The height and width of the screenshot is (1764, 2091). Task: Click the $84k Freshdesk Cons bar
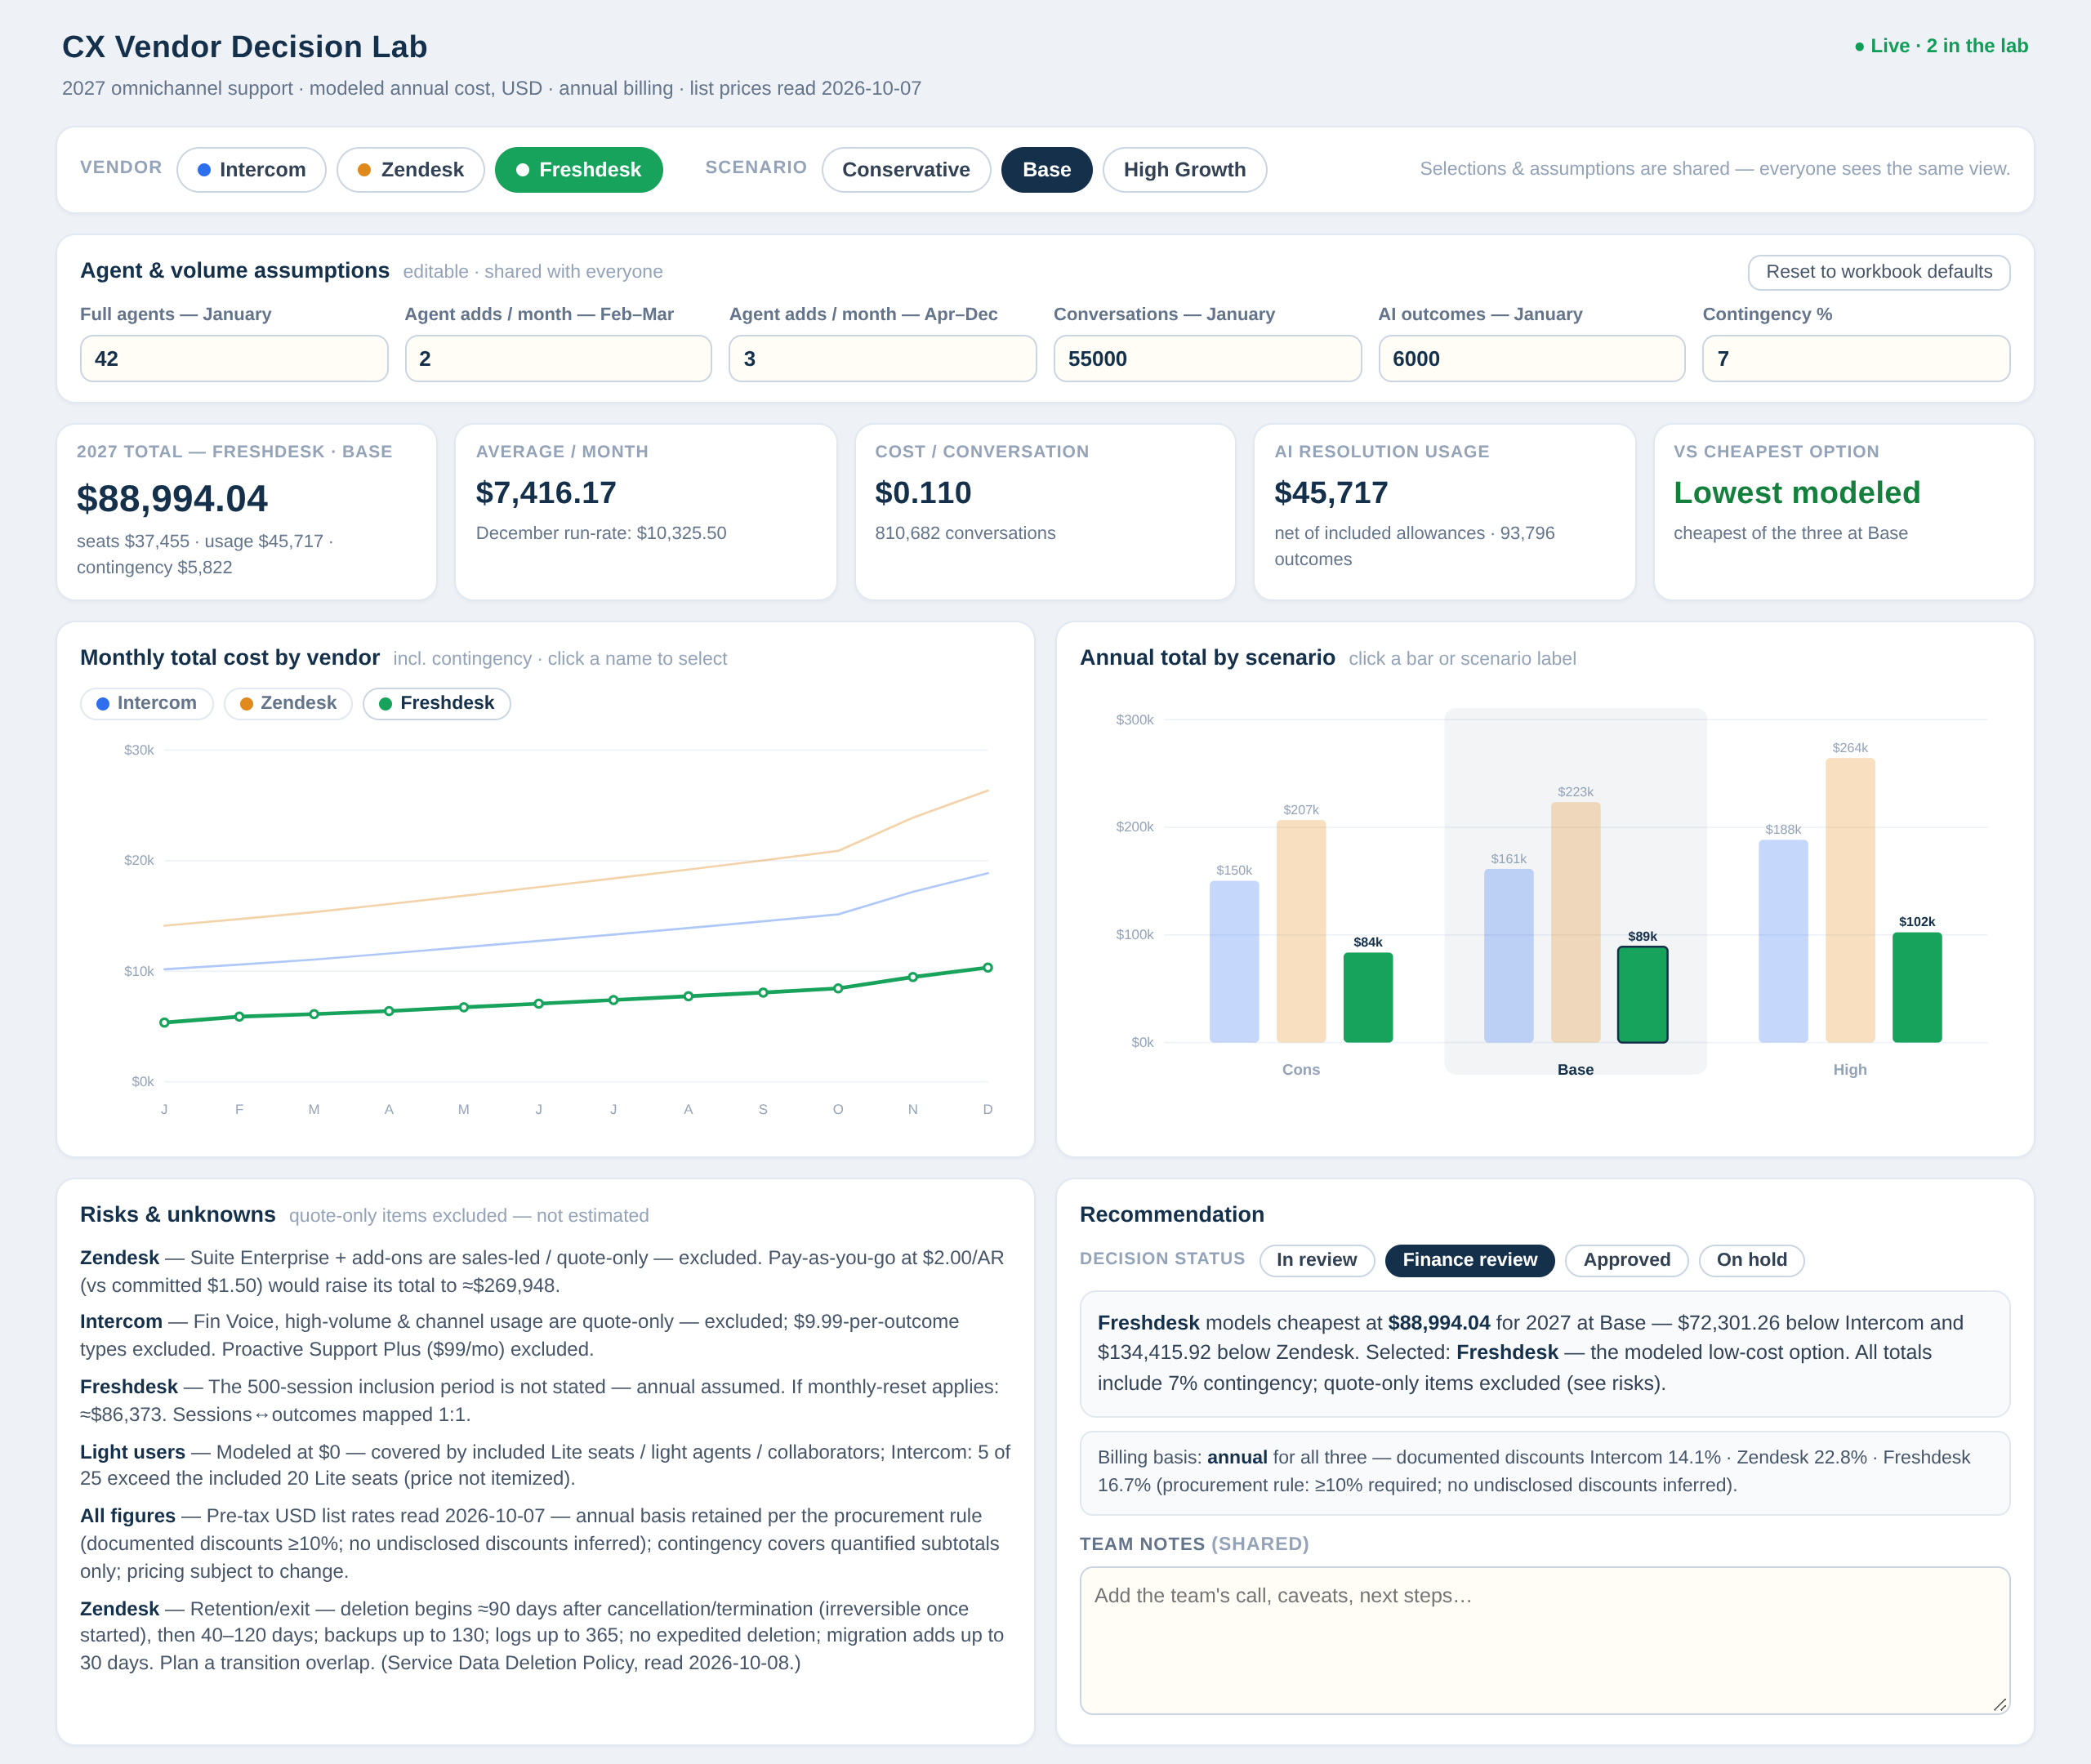(x=1368, y=998)
